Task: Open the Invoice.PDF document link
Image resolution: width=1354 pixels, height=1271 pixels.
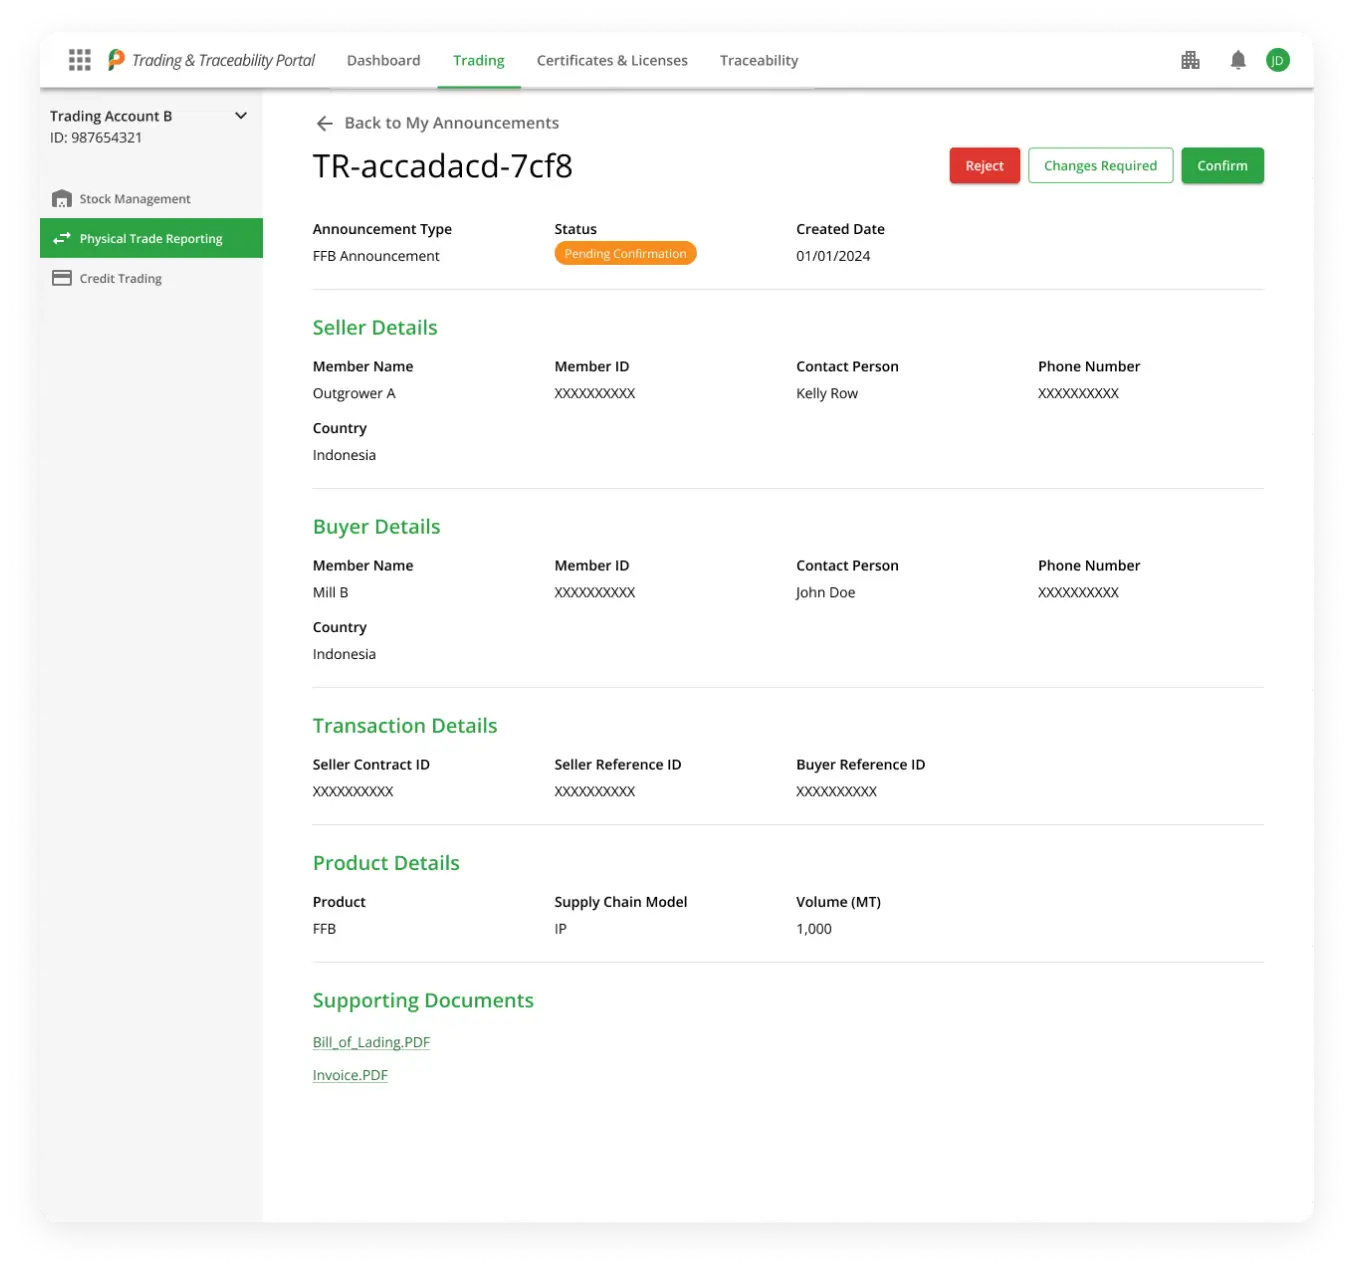Action: pos(350,1075)
